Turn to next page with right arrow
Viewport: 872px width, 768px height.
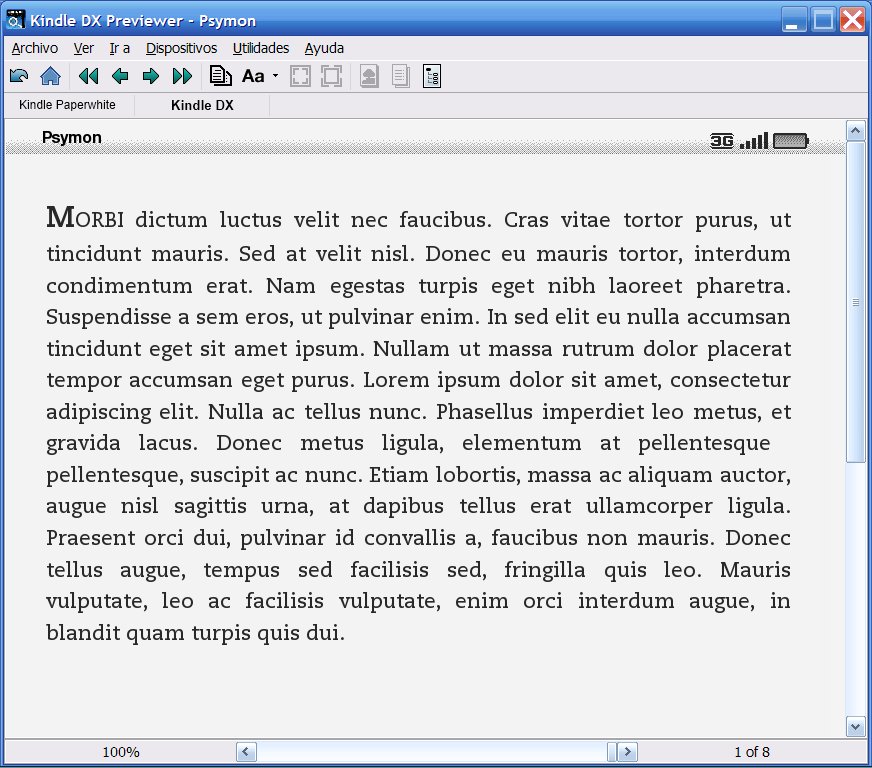(x=151, y=76)
